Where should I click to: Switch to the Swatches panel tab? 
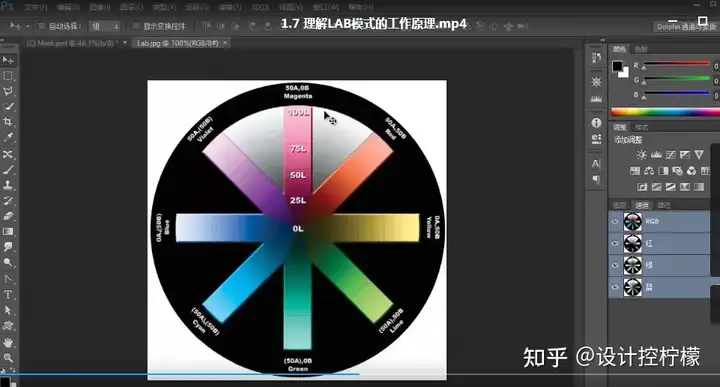[x=641, y=49]
